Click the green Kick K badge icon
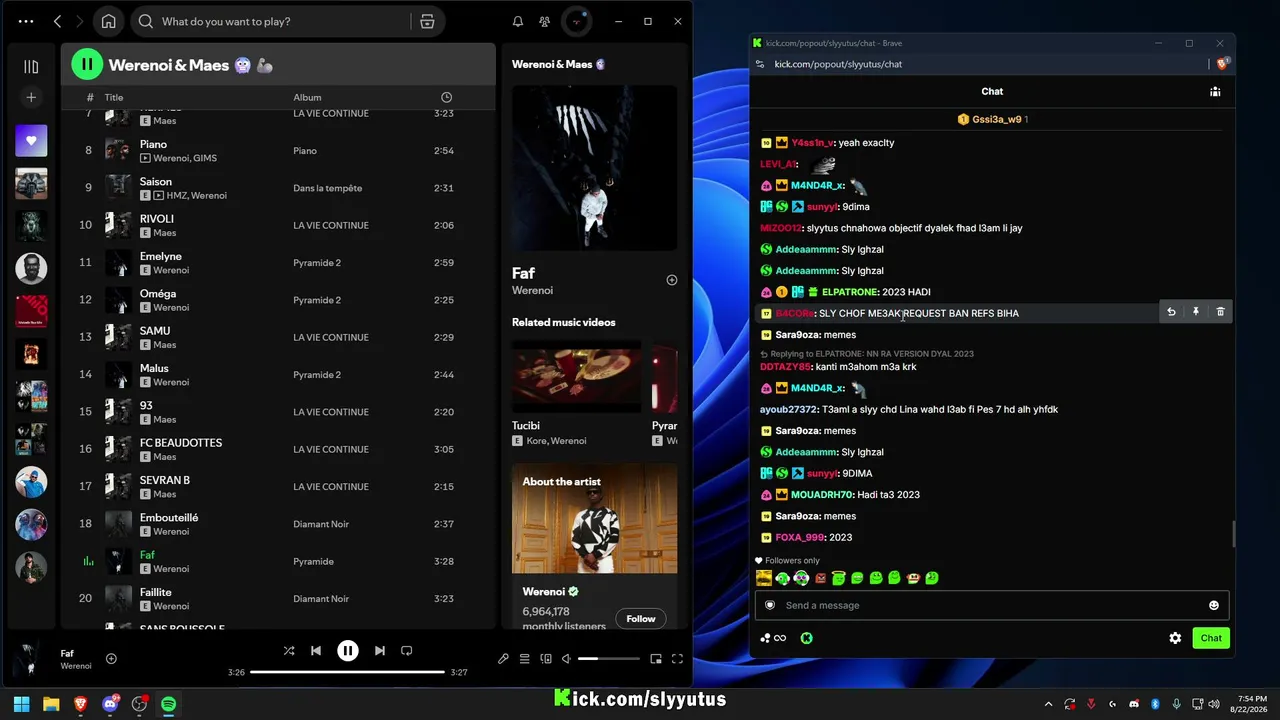The image size is (1280, 720). click(x=807, y=638)
